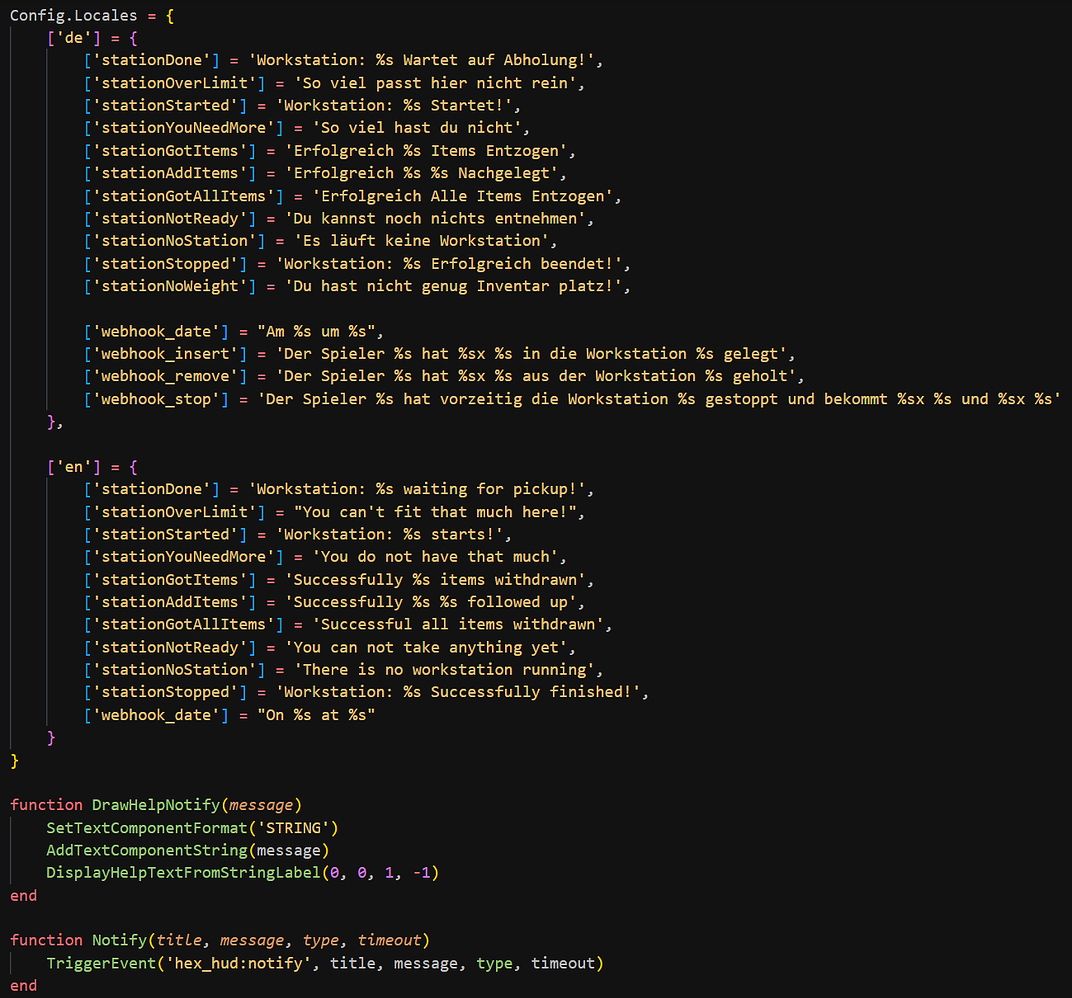Click the Config.Locales identifier on the first line

69,15
